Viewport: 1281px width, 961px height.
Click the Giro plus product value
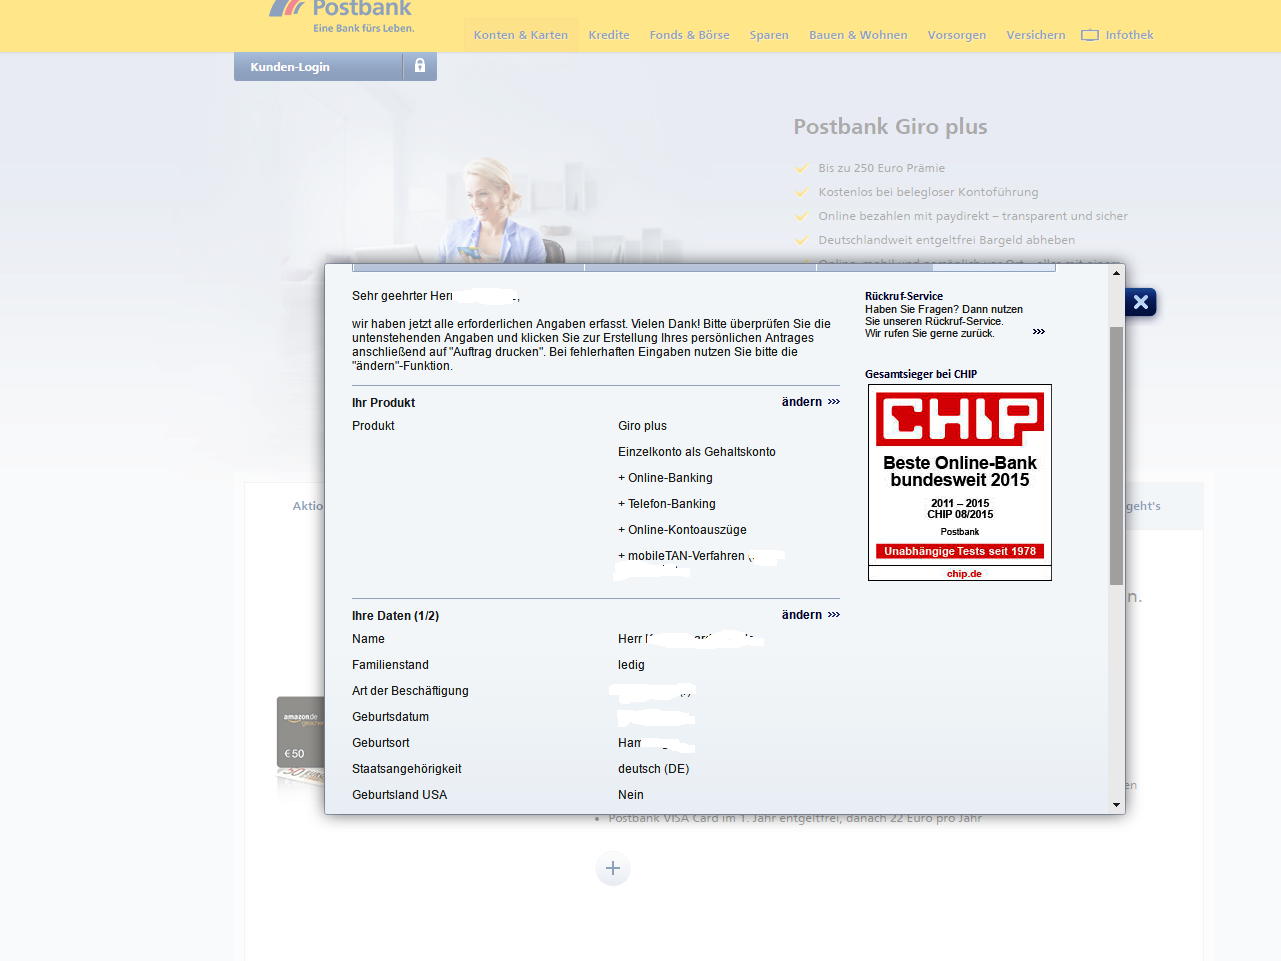point(642,426)
